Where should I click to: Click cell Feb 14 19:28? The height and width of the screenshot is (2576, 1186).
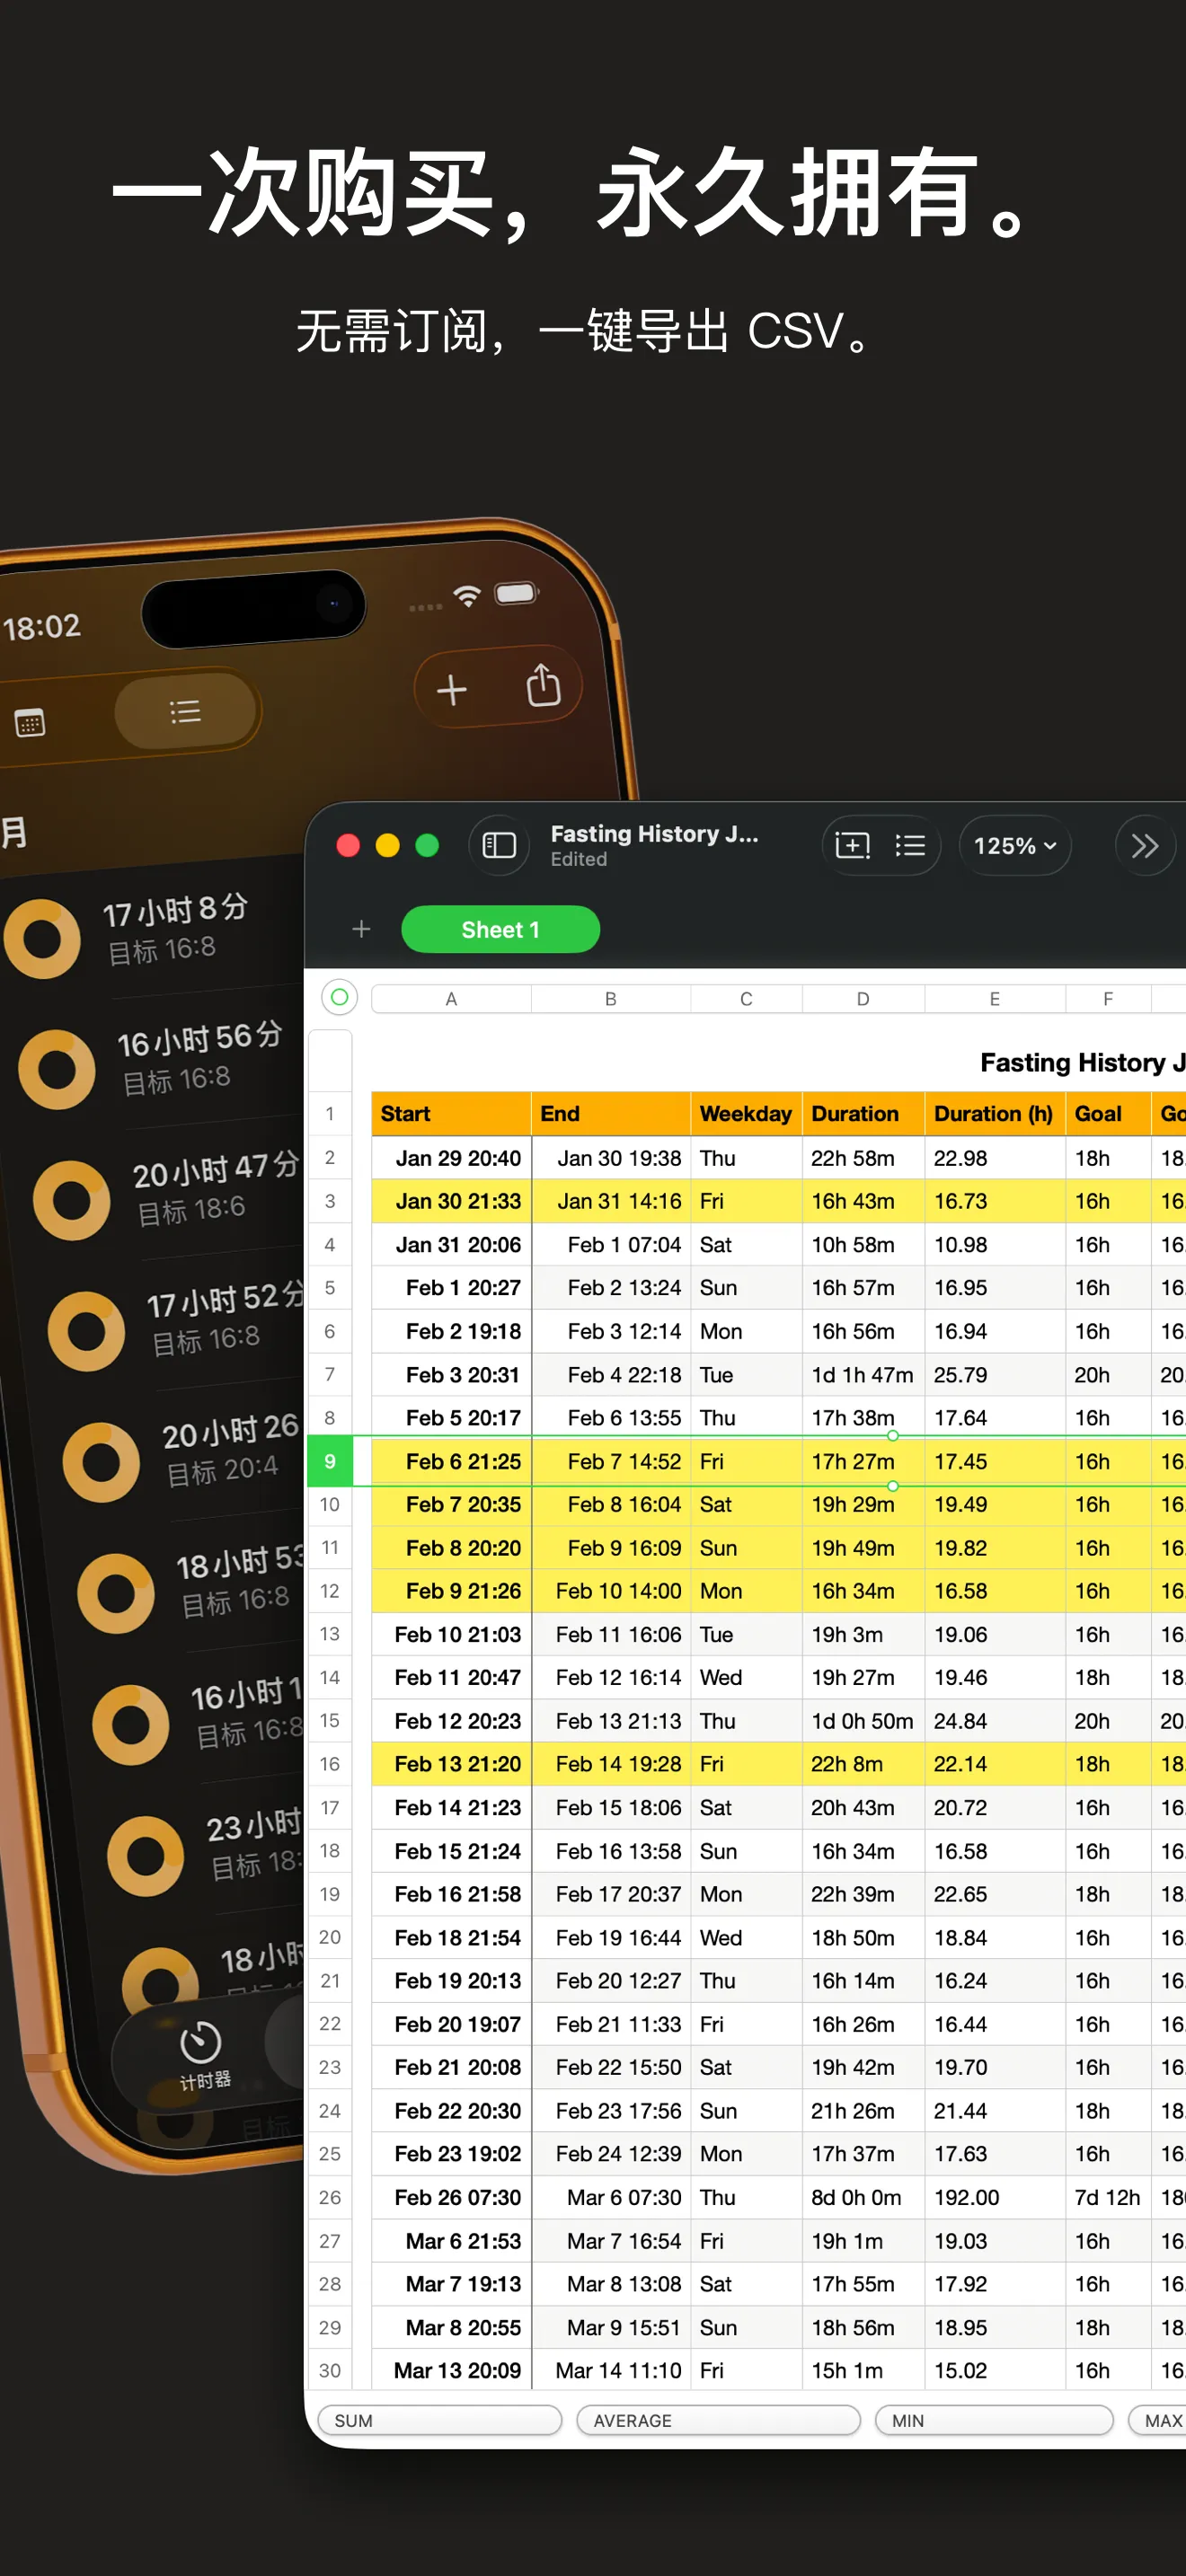coord(610,1764)
